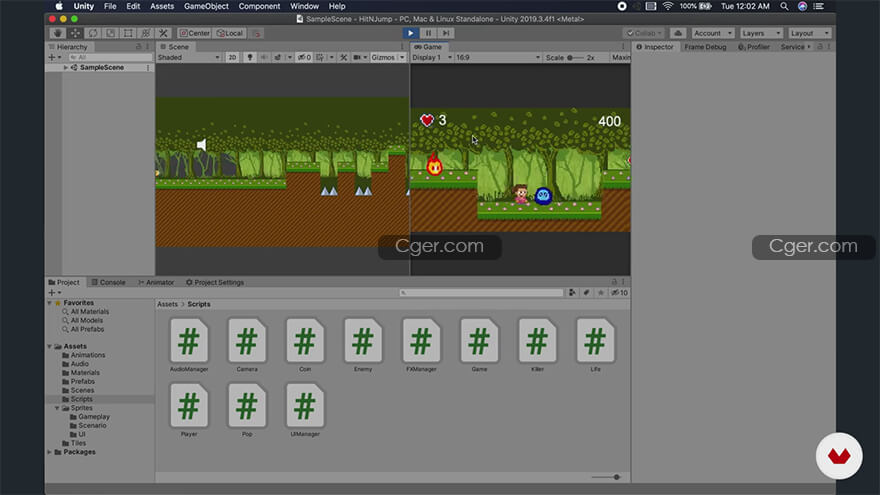The height and width of the screenshot is (495, 880).
Task: Switch to Profiler tab
Action: [754, 47]
